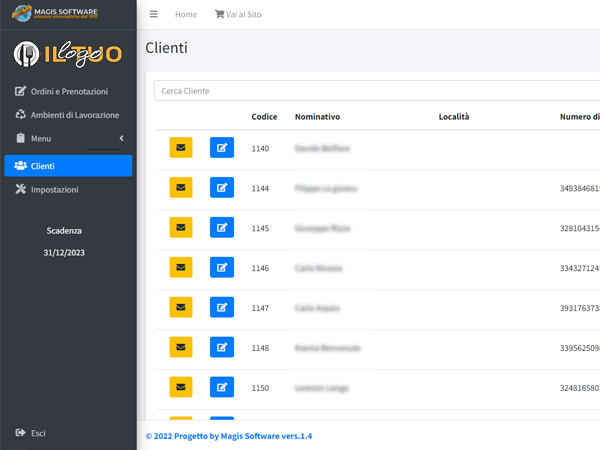Focus the Cerca Cliente search field

click(x=377, y=91)
